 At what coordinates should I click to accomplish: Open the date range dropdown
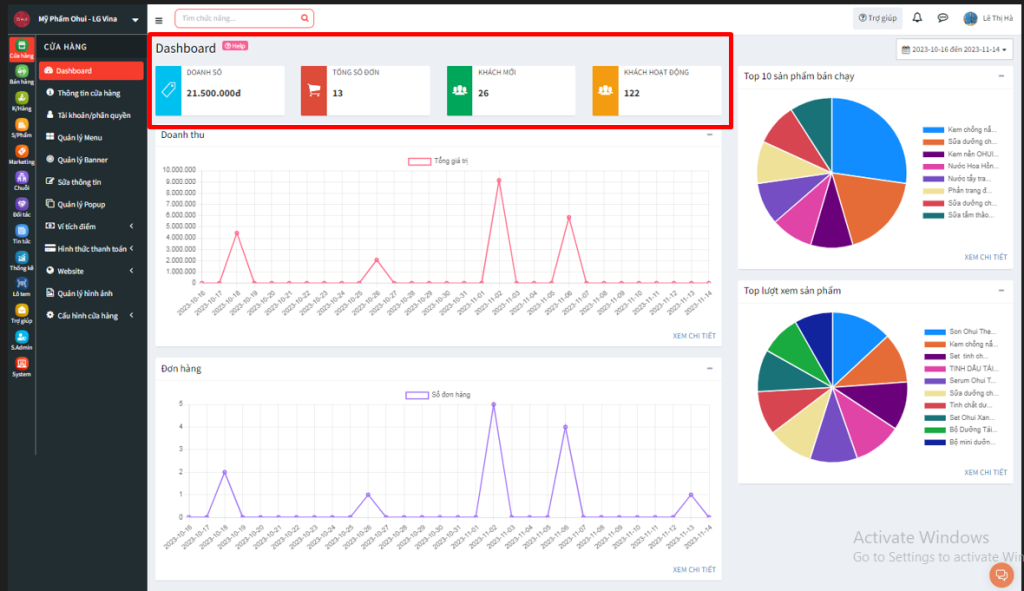[x=955, y=49]
